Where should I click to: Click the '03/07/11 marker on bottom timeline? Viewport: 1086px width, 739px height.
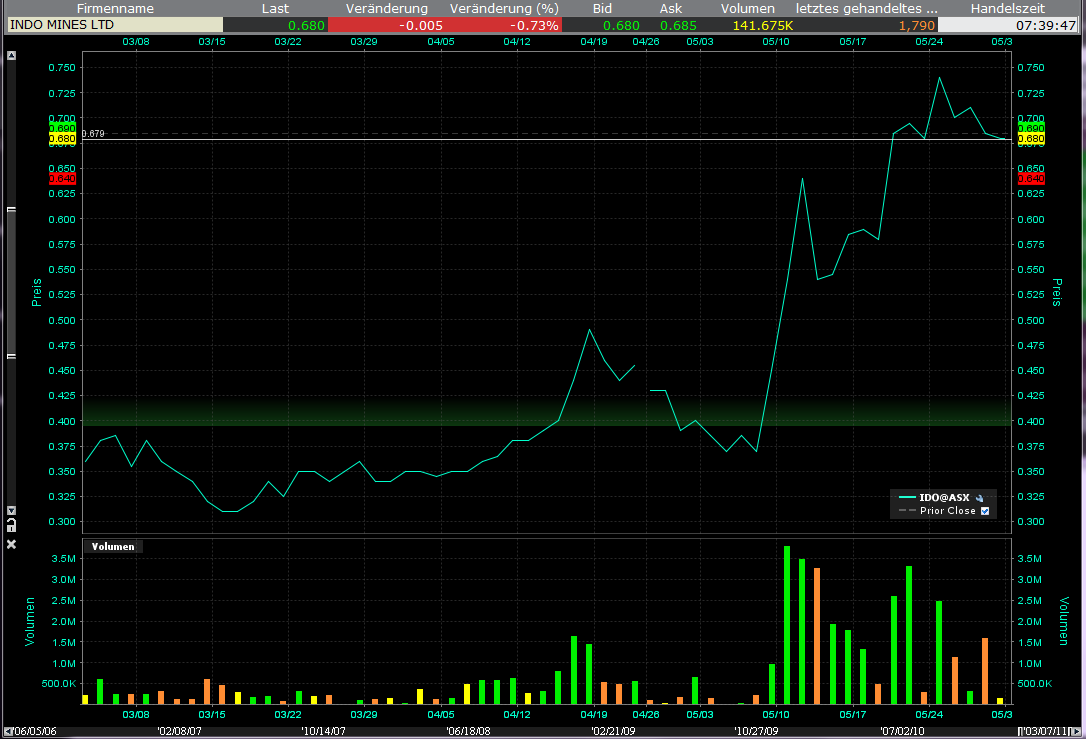pyautogui.click(x=1047, y=731)
